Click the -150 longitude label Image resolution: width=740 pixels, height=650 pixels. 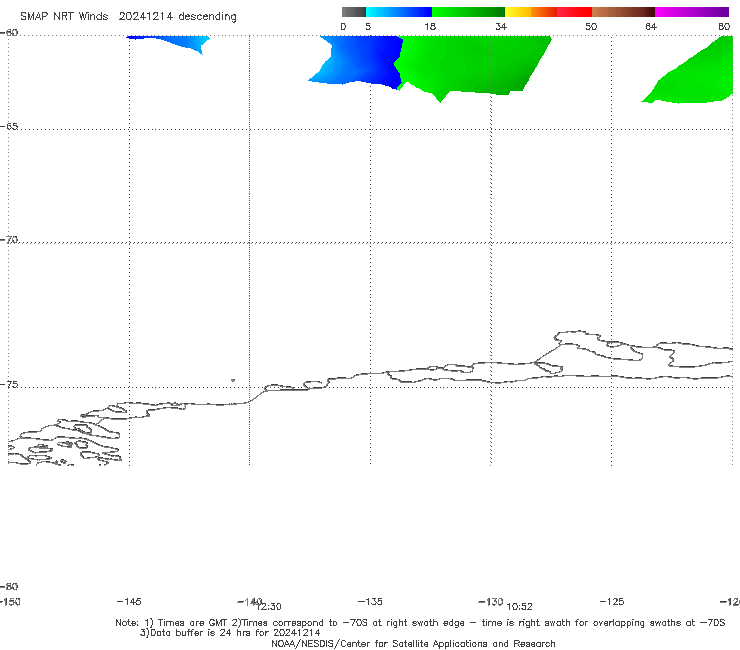10,601
